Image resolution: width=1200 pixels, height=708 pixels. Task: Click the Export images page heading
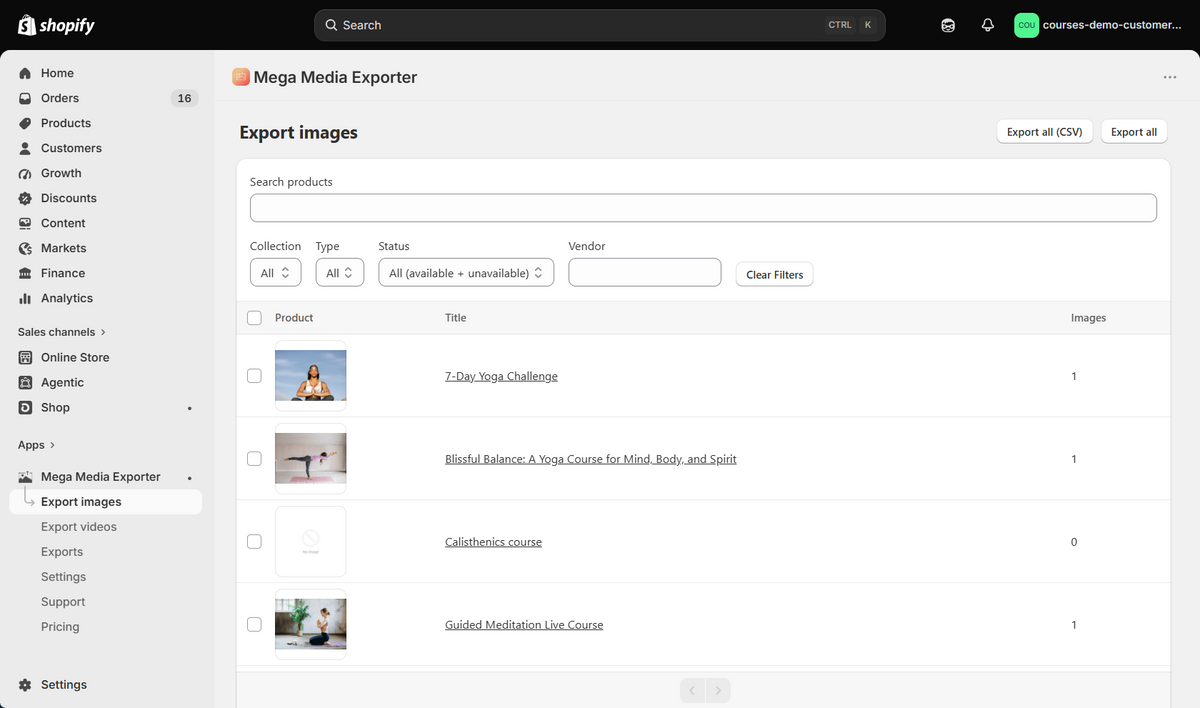click(299, 133)
